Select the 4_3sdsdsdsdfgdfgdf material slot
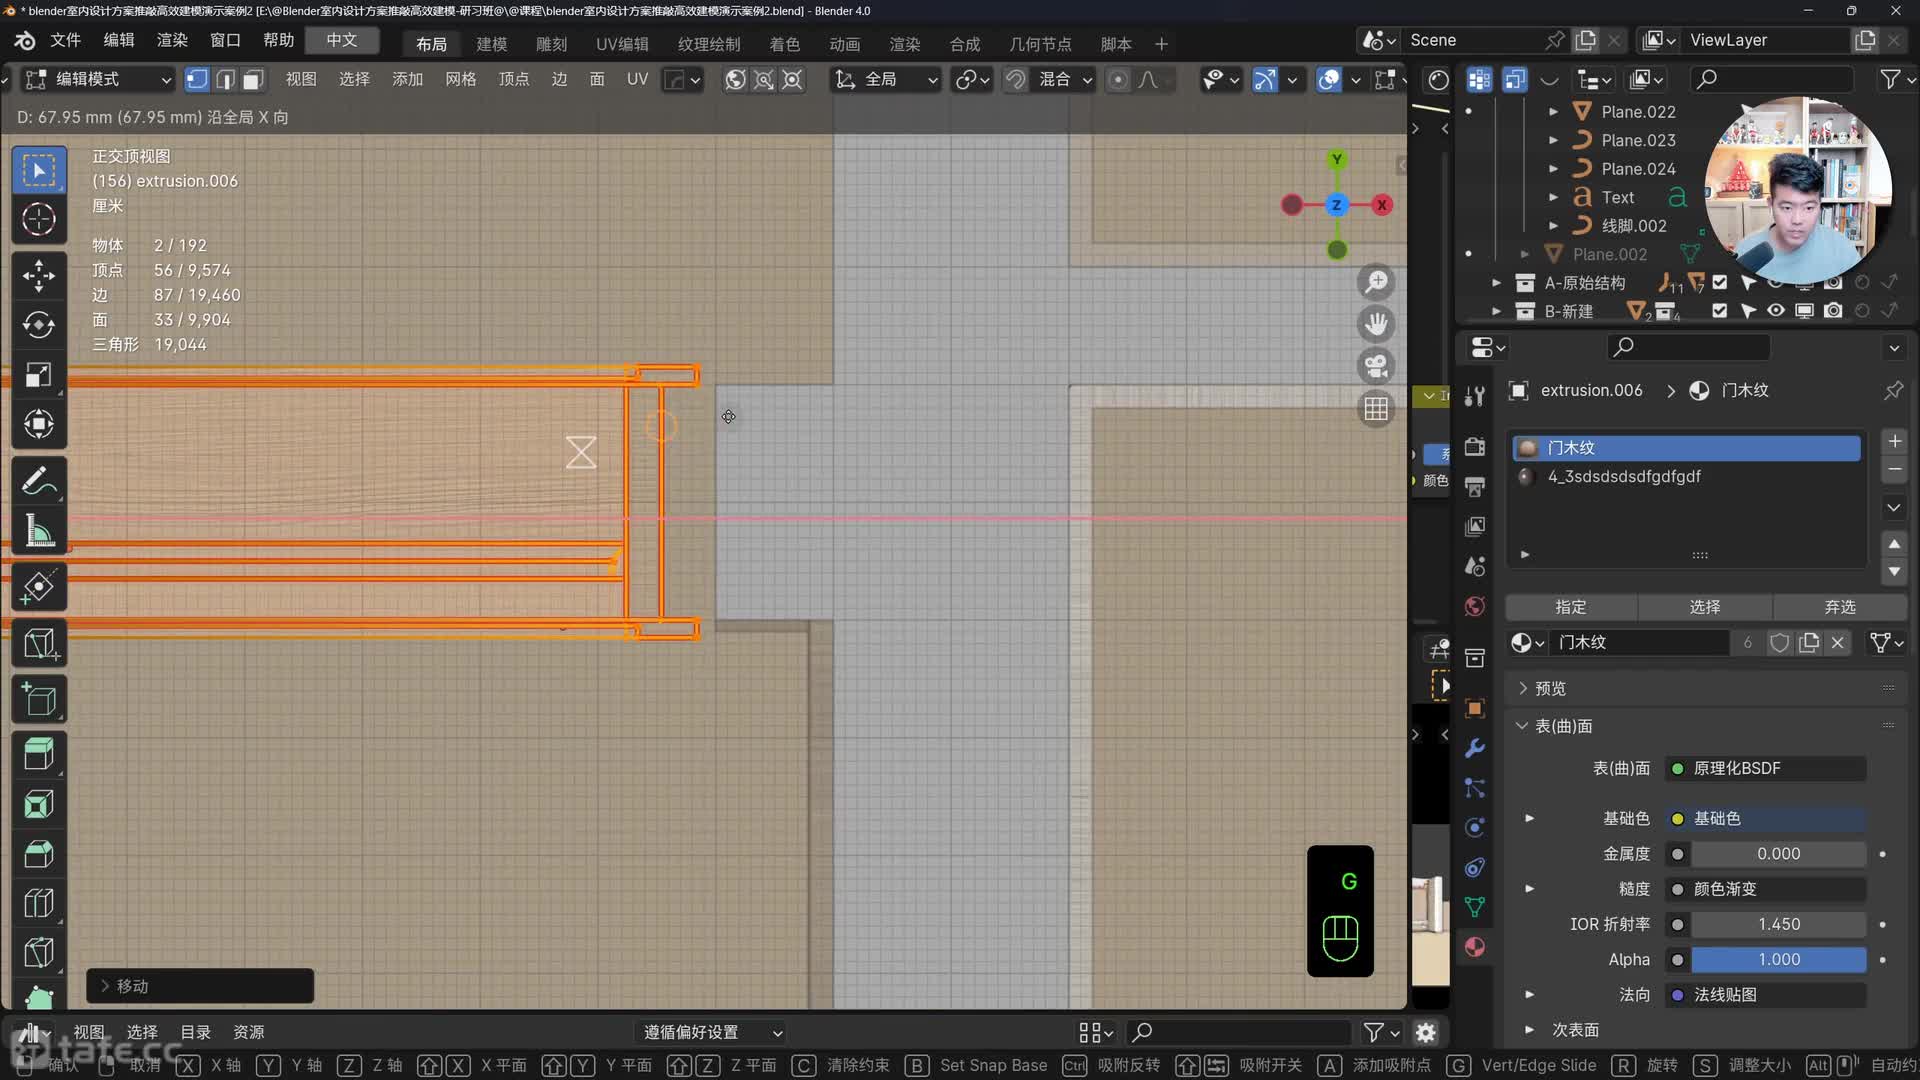 1623,477
